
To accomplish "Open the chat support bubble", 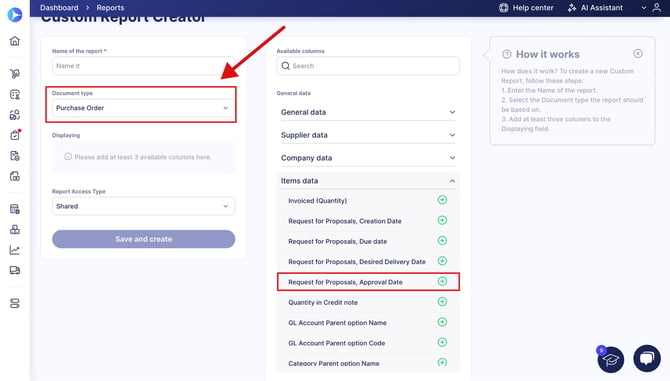I will coord(647,358).
